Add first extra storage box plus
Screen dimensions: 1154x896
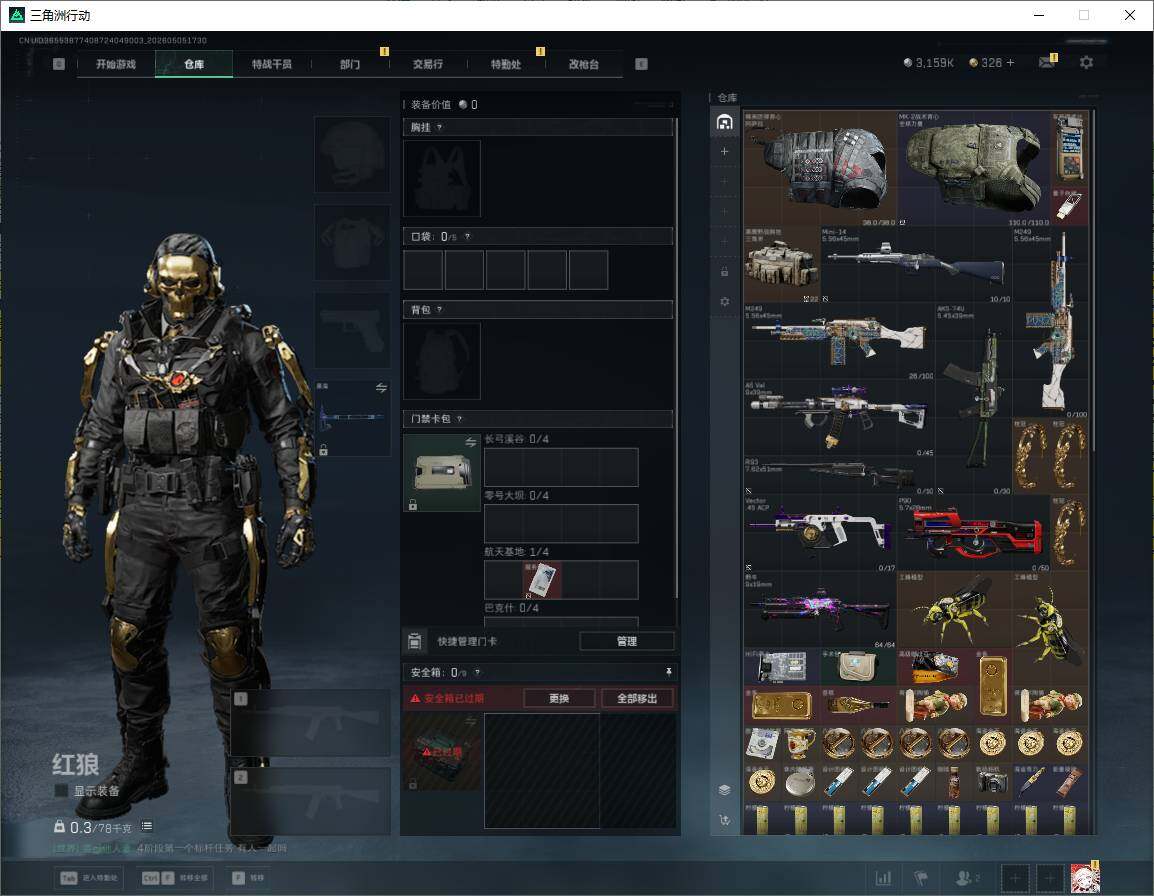[724, 151]
